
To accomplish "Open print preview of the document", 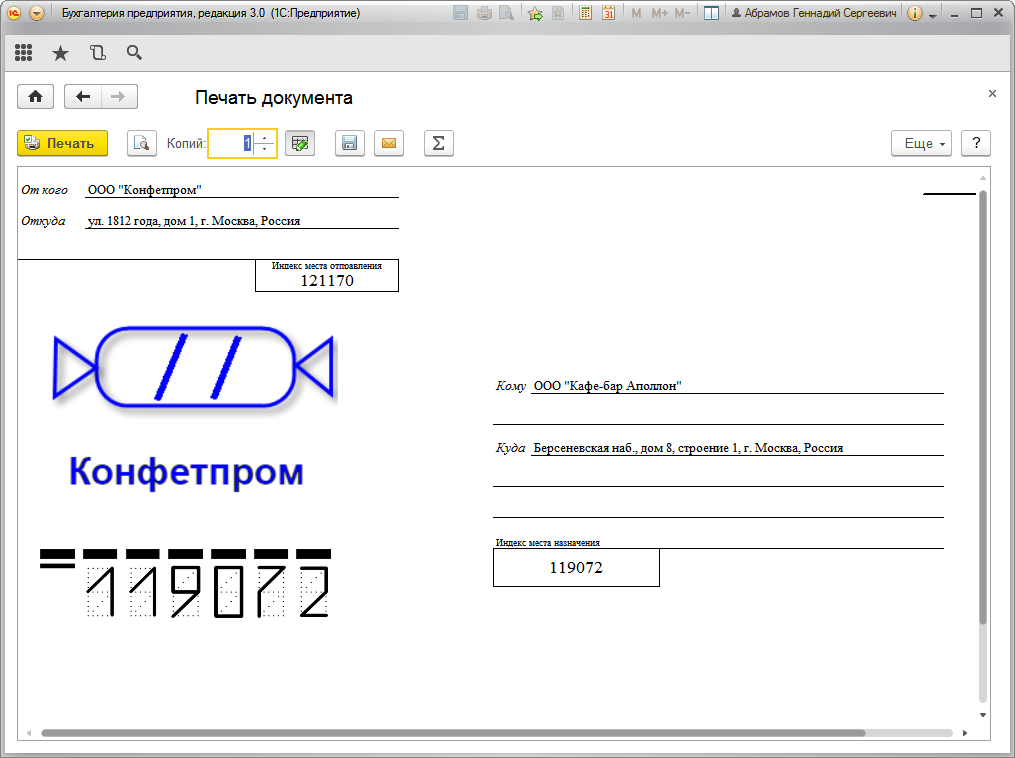I will click(141, 143).
